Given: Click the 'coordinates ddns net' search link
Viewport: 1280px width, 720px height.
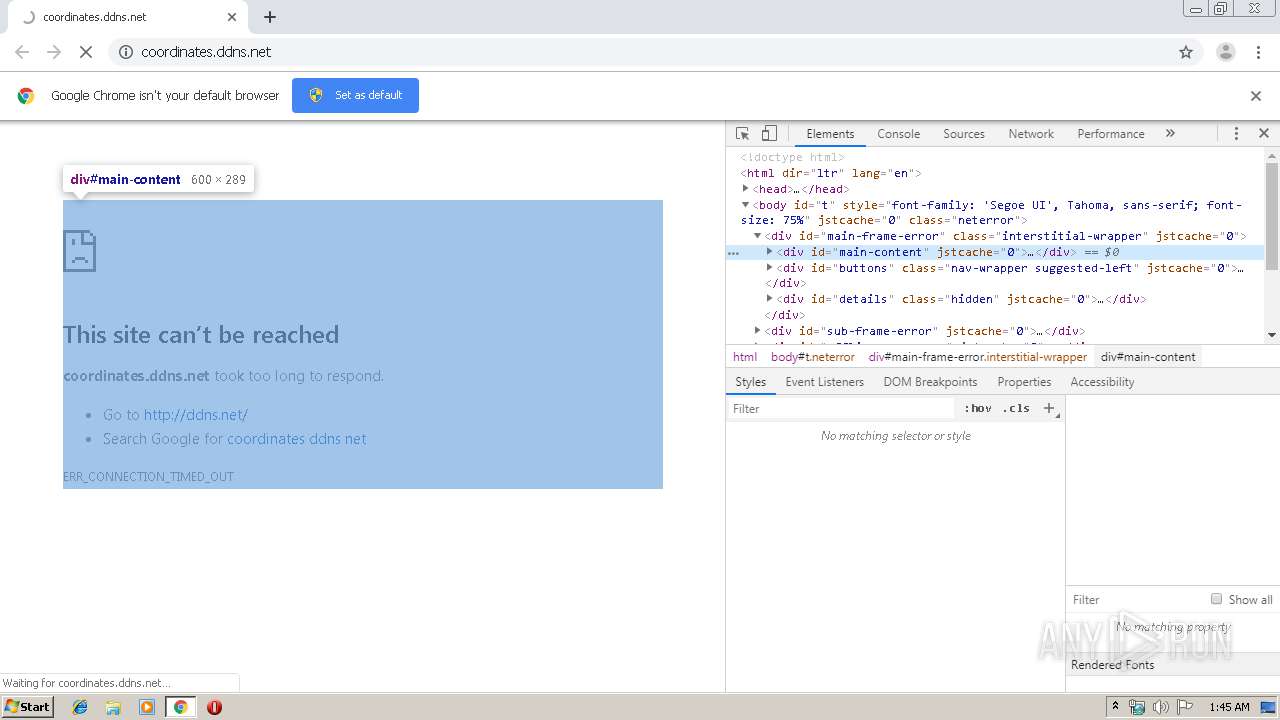Looking at the screenshot, I should click(296, 439).
